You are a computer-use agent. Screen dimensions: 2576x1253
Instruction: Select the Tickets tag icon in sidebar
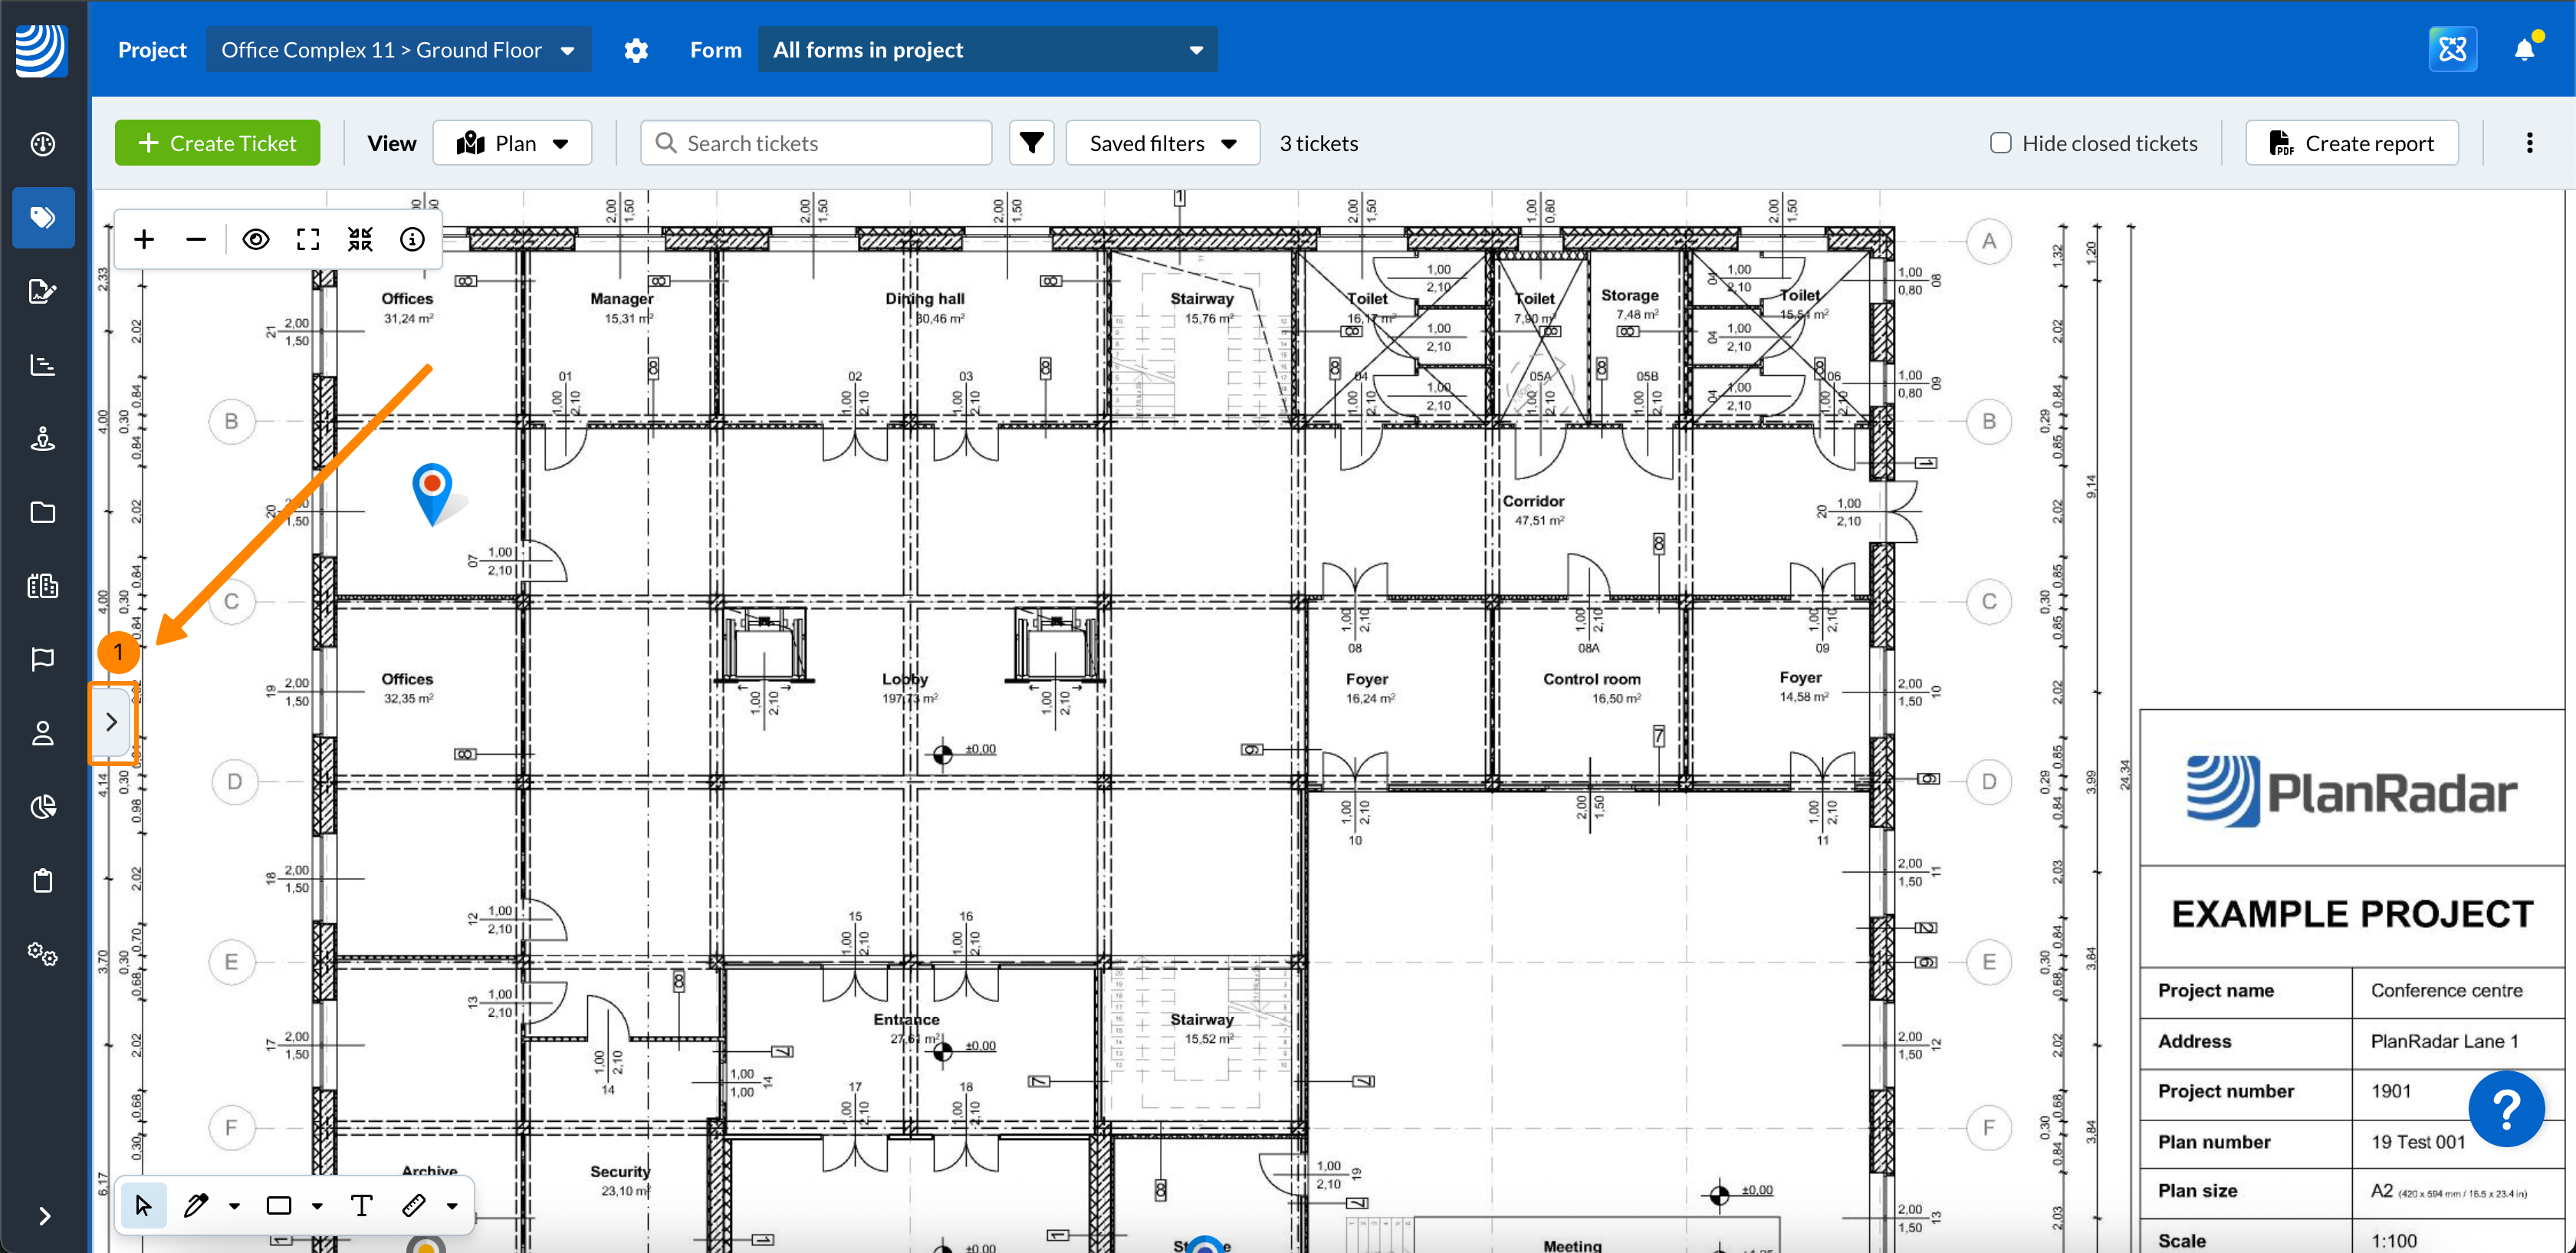coord(42,217)
